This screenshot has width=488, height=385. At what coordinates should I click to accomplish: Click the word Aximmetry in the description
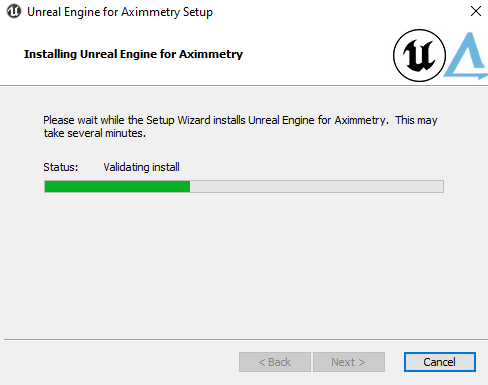click(x=359, y=120)
